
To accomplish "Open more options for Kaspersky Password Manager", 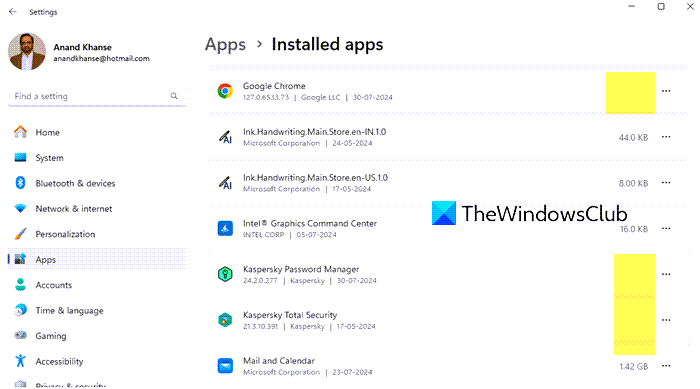I will [x=666, y=274].
